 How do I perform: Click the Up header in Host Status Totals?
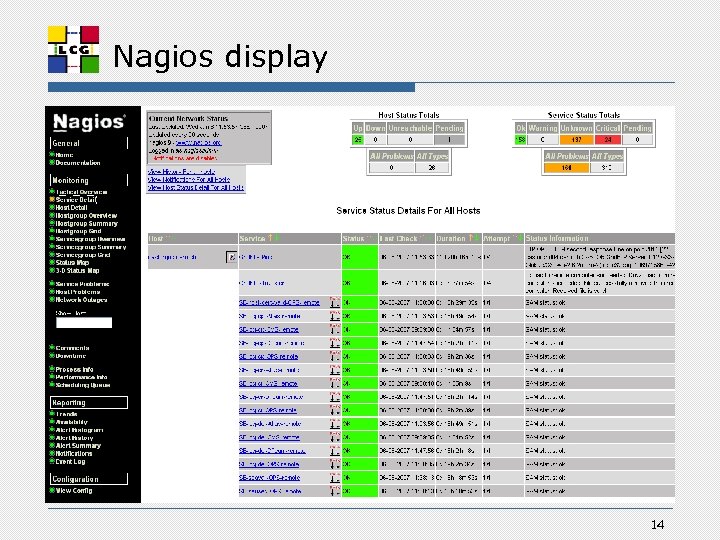(358, 128)
